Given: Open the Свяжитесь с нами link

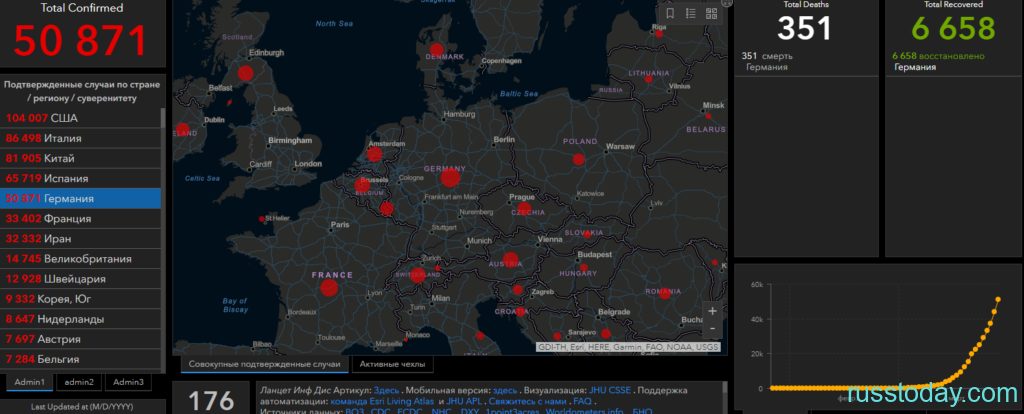Looking at the screenshot, I should tap(528, 401).
